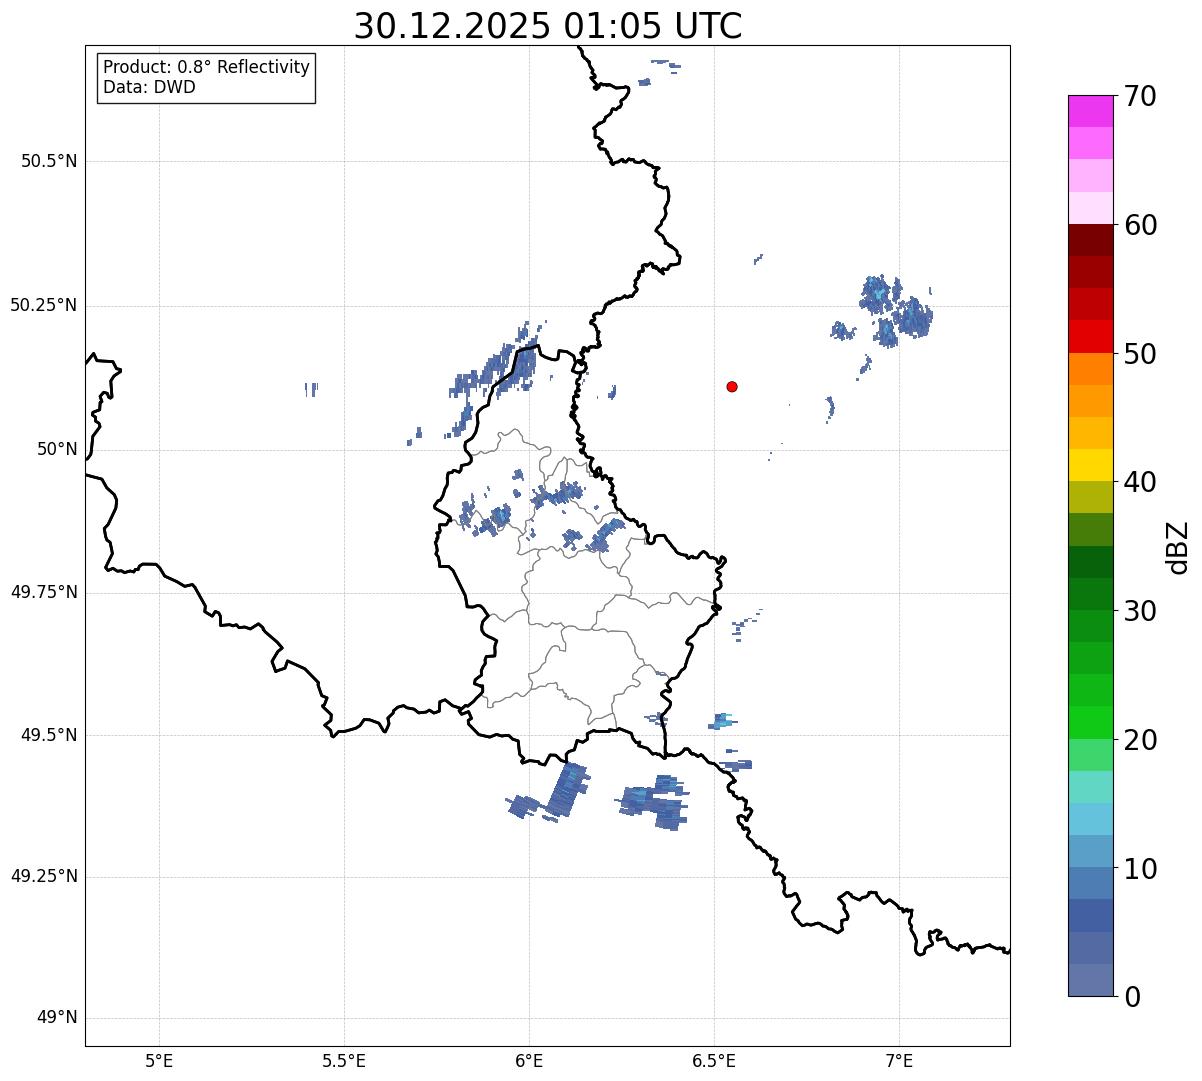Click the 49°N latitude label

pos(57,1018)
